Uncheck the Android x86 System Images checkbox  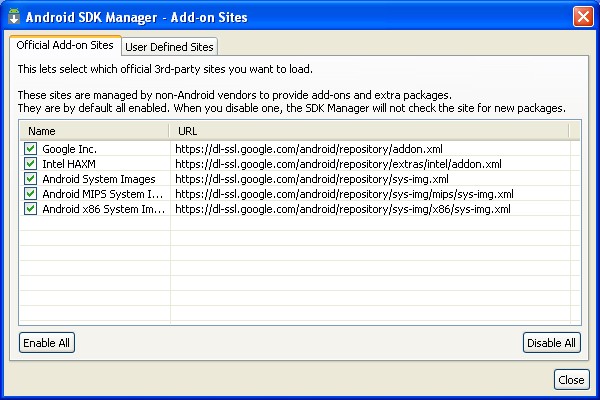30,209
